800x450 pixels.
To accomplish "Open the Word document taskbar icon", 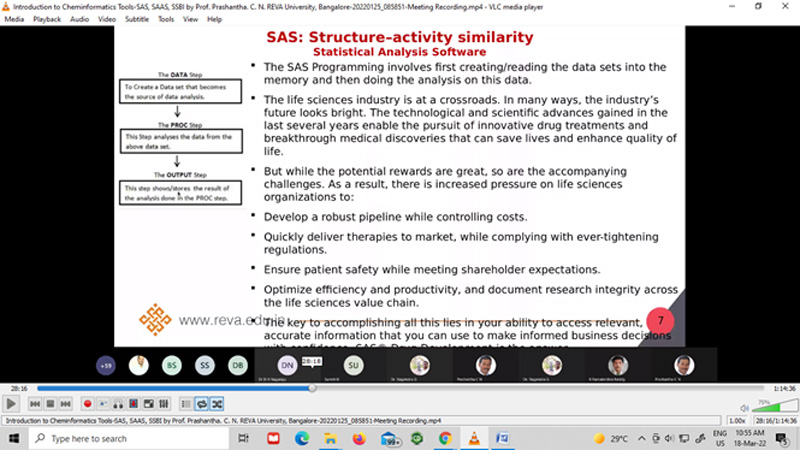I will pyautogui.click(x=503, y=438).
